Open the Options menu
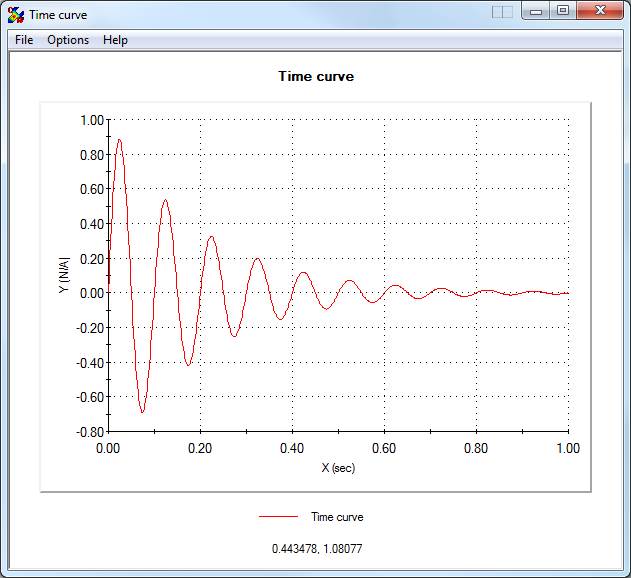The height and width of the screenshot is (578, 631). coord(68,40)
